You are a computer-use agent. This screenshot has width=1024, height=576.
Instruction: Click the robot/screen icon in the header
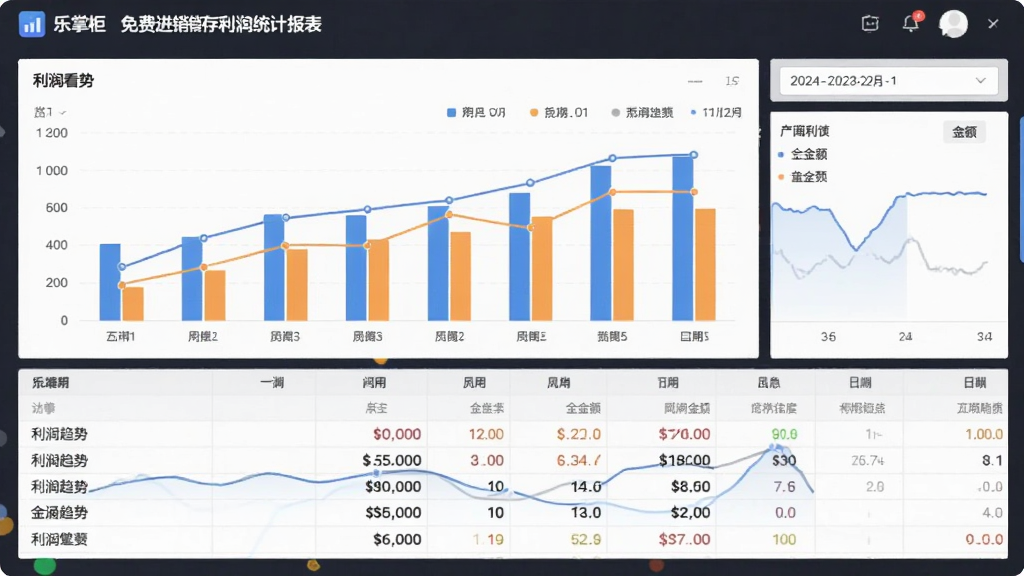coord(870,24)
